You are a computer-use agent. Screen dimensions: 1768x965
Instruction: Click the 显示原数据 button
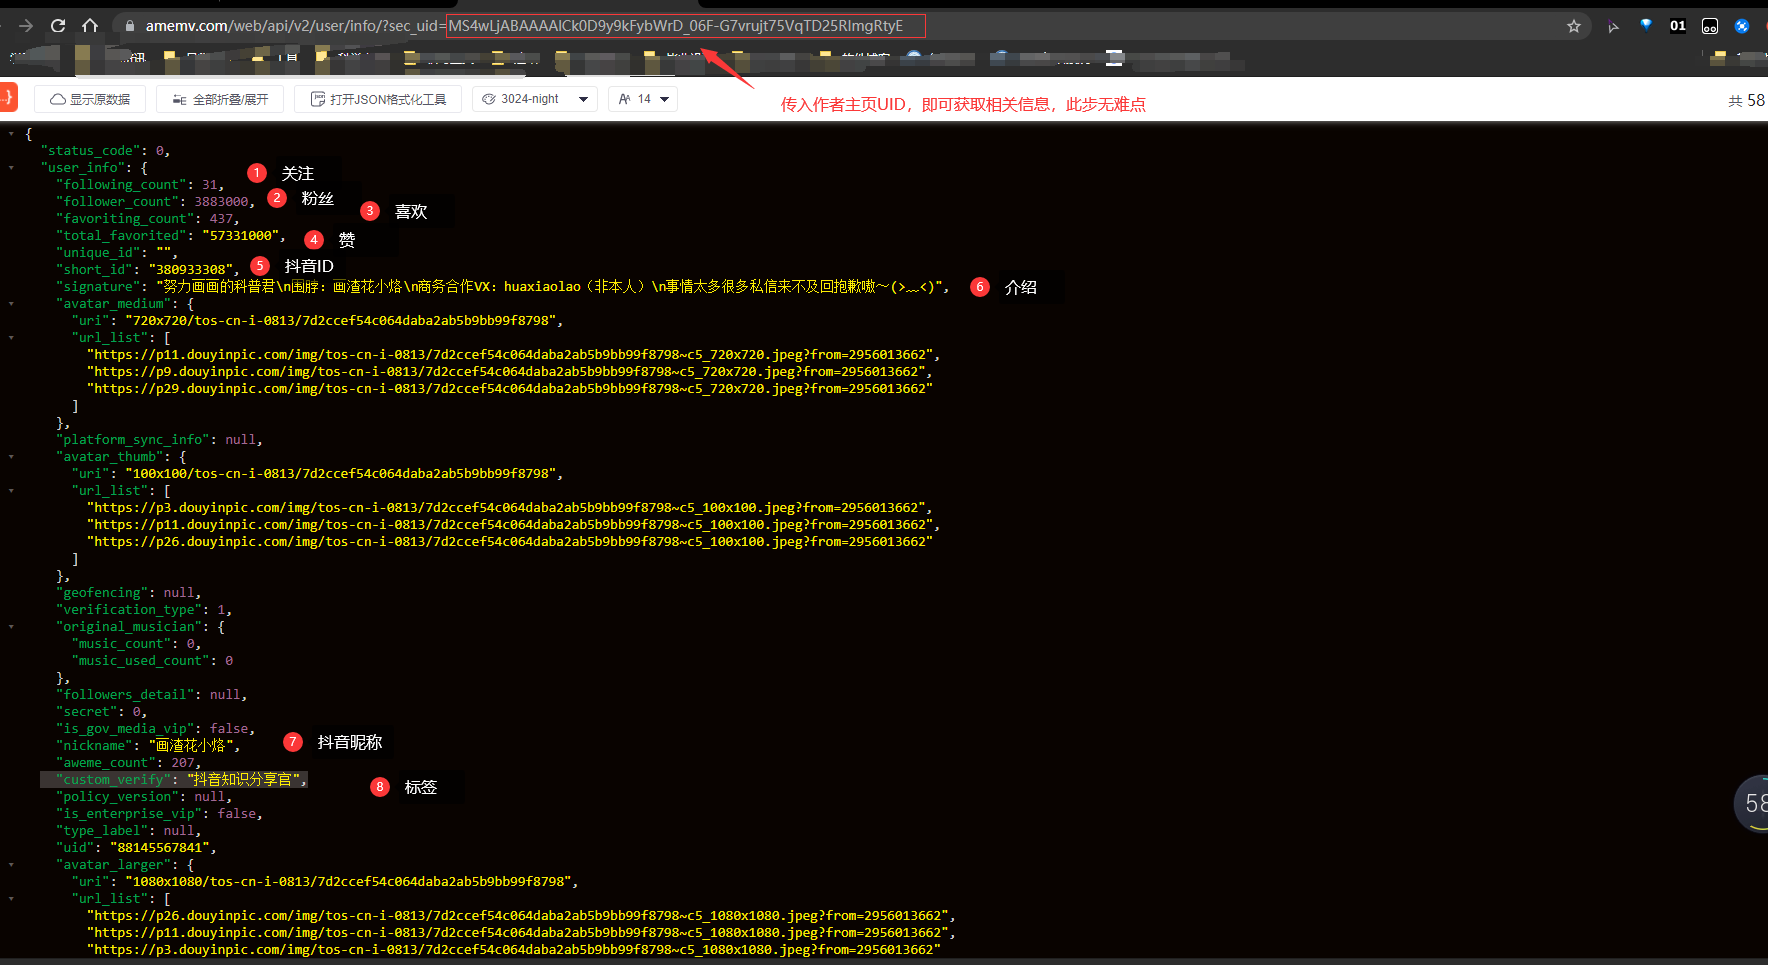click(x=90, y=99)
